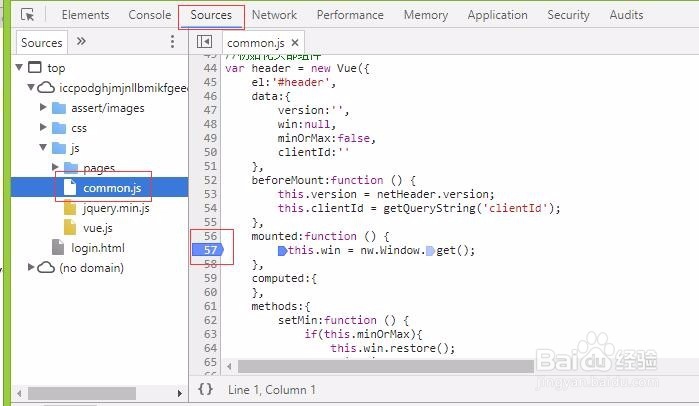This screenshot has height=406, width=699.
Task: Select the css folder icon
Action: point(59,128)
